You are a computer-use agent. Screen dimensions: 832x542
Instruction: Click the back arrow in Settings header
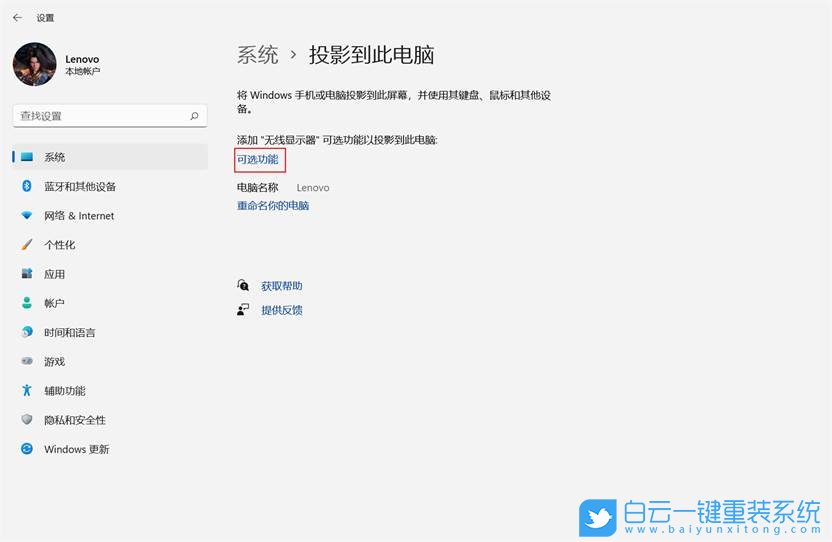tap(18, 18)
